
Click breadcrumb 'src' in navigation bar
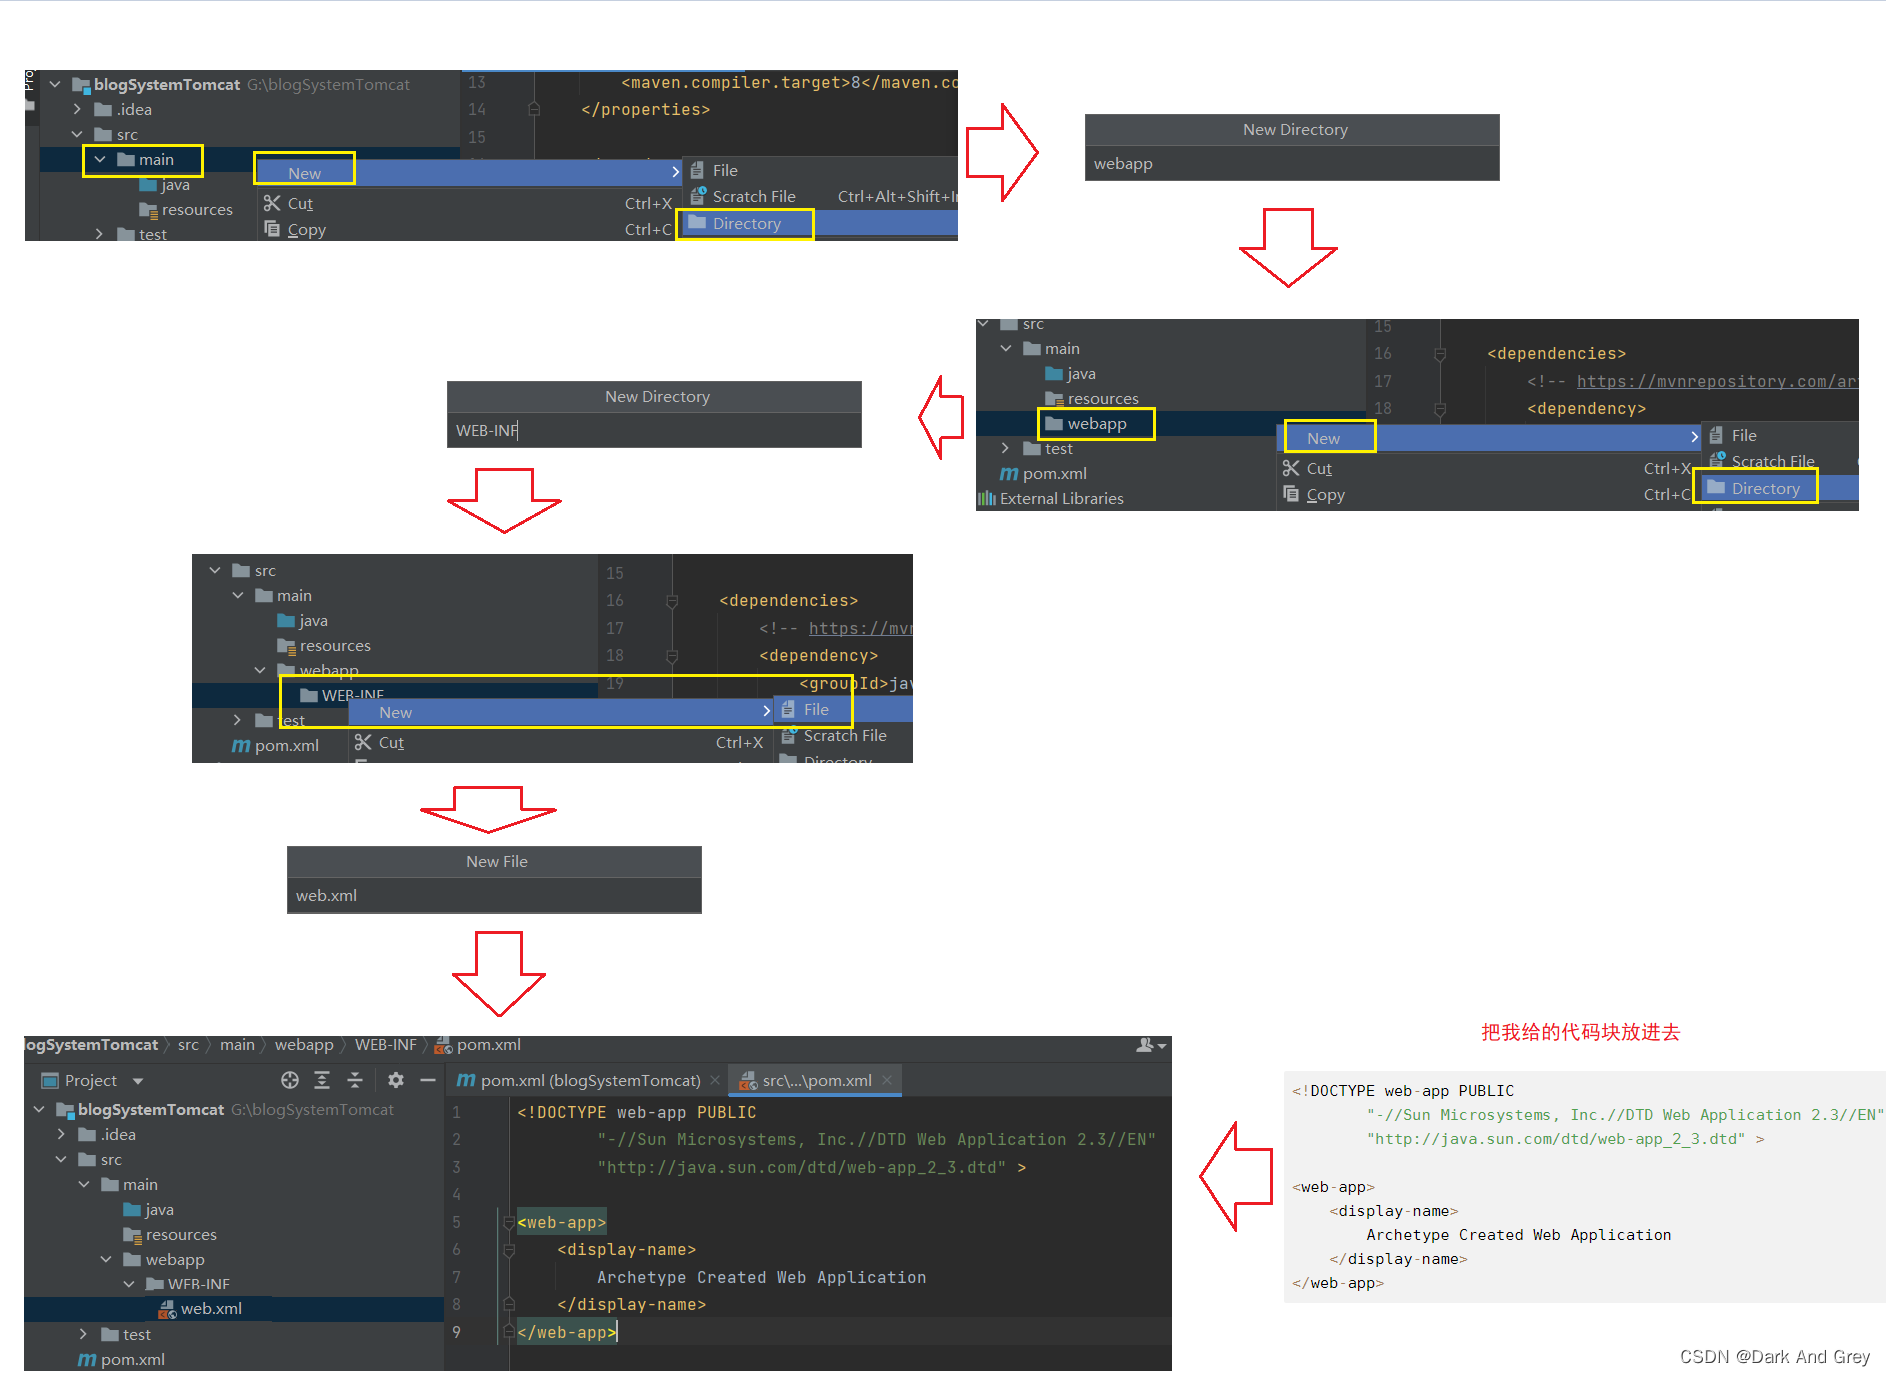click(x=188, y=1045)
